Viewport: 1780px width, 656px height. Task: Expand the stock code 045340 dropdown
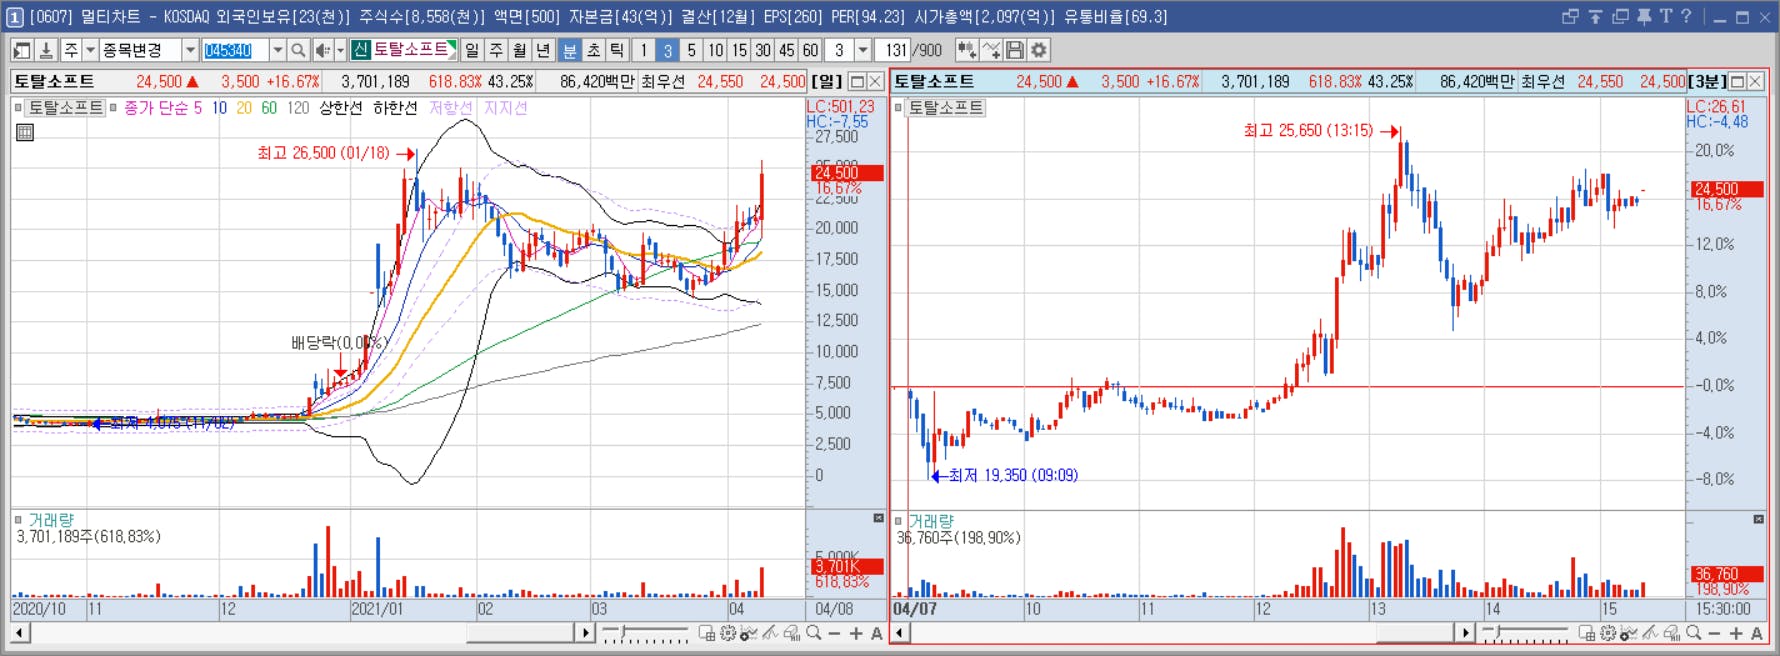click(x=278, y=50)
